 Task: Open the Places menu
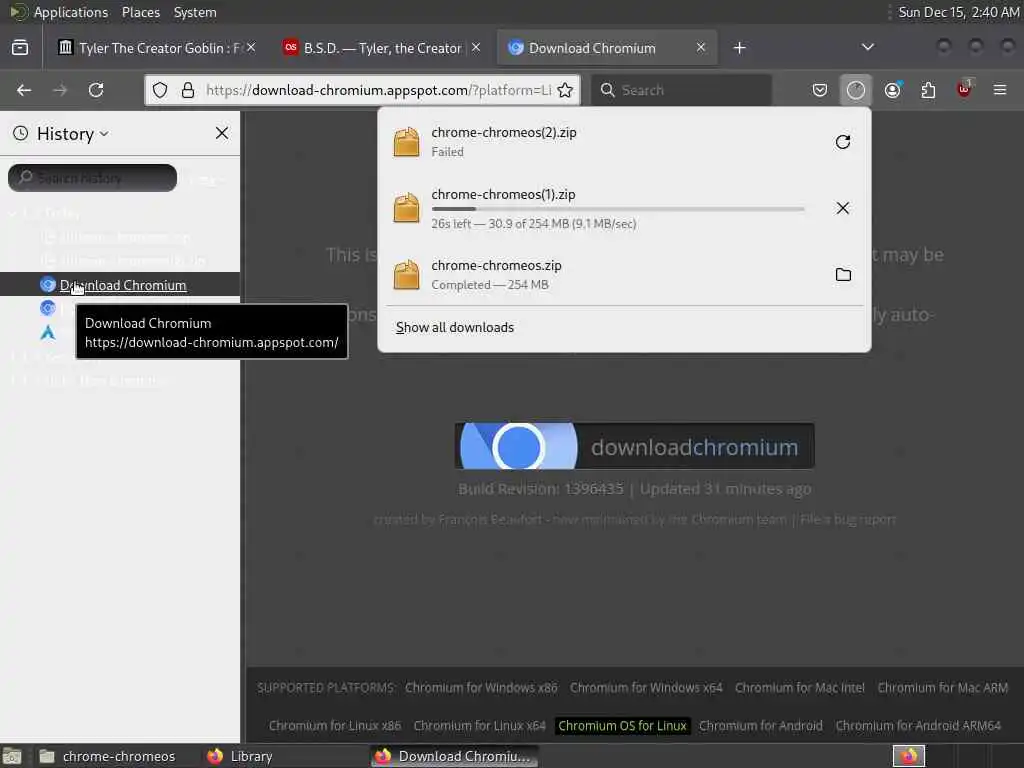(140, 12)
